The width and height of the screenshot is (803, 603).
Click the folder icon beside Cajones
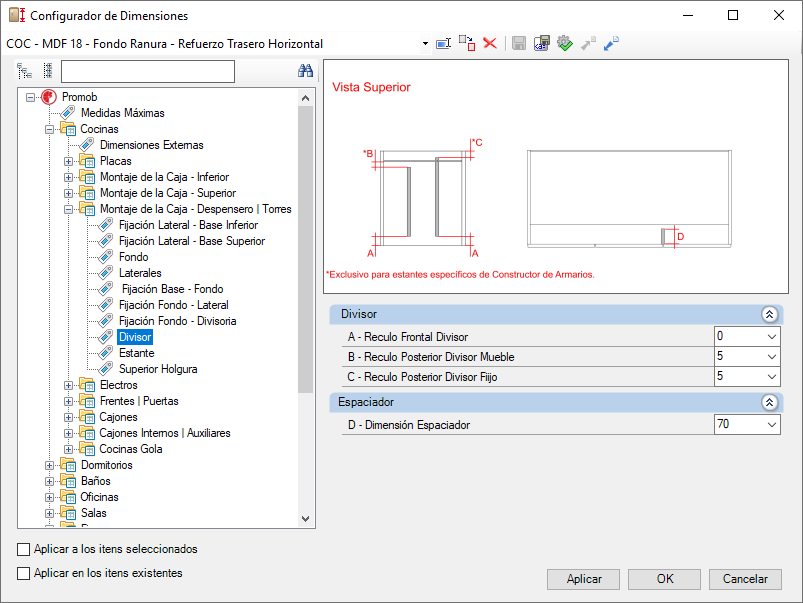(x=87, y=417)
